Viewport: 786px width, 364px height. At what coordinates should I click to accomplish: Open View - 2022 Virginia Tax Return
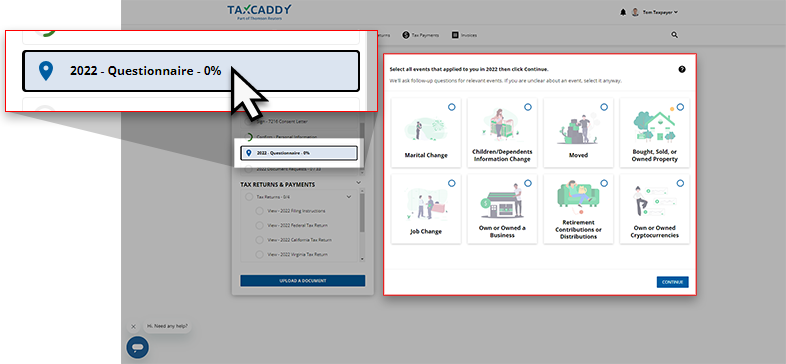[x=298, y=255]
